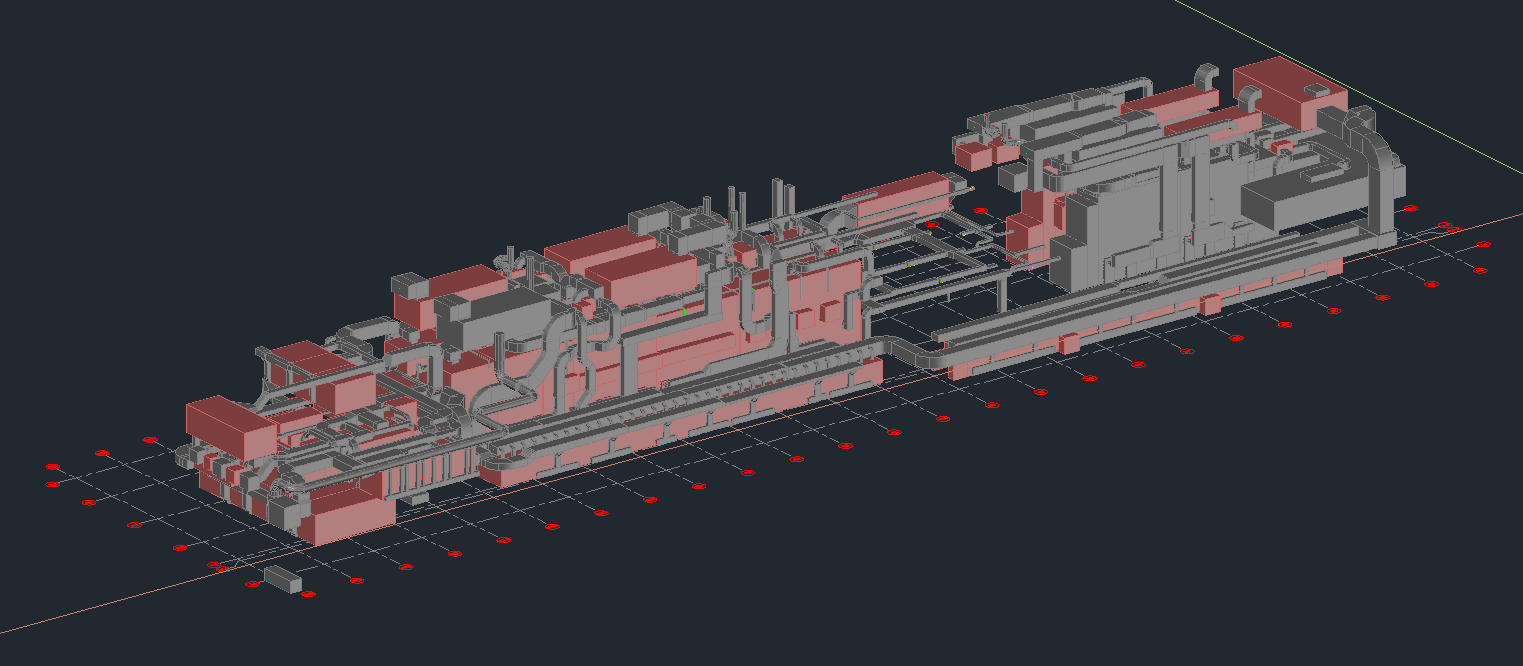The image size is (1523, 666).
Task: Click the rightmost red grid marker circle
Action: (x=1483, y=244)
